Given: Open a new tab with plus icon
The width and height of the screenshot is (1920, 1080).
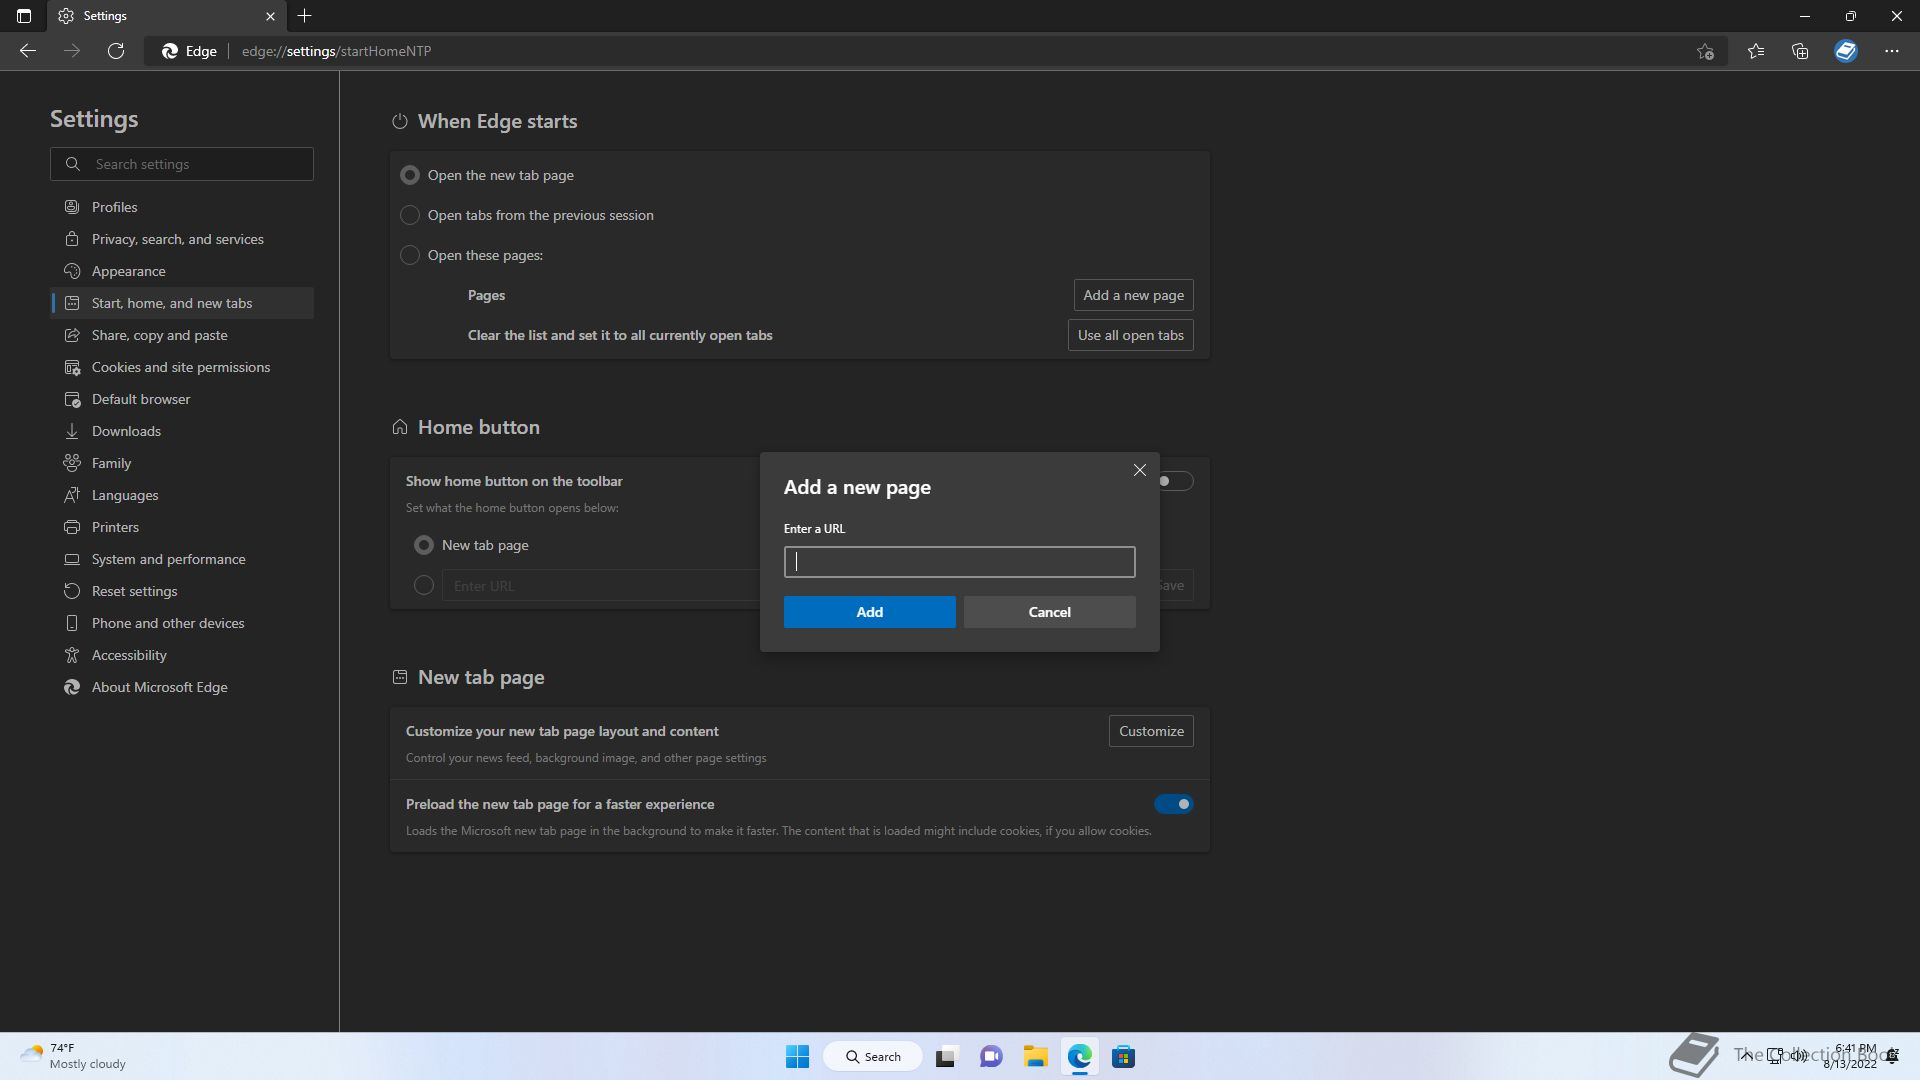Looking at the screenshot, I should tap(305, 16).
